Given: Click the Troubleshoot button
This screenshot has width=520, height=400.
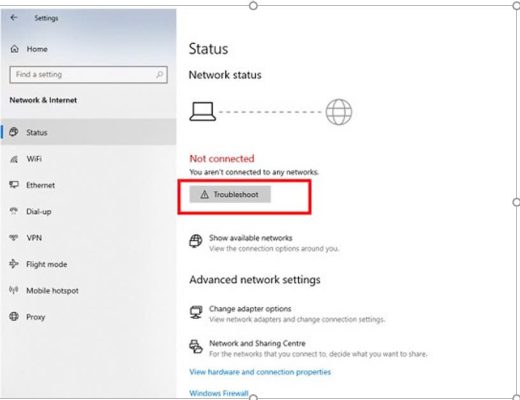Looking at the screenshot, I should [x=230, y=194].
